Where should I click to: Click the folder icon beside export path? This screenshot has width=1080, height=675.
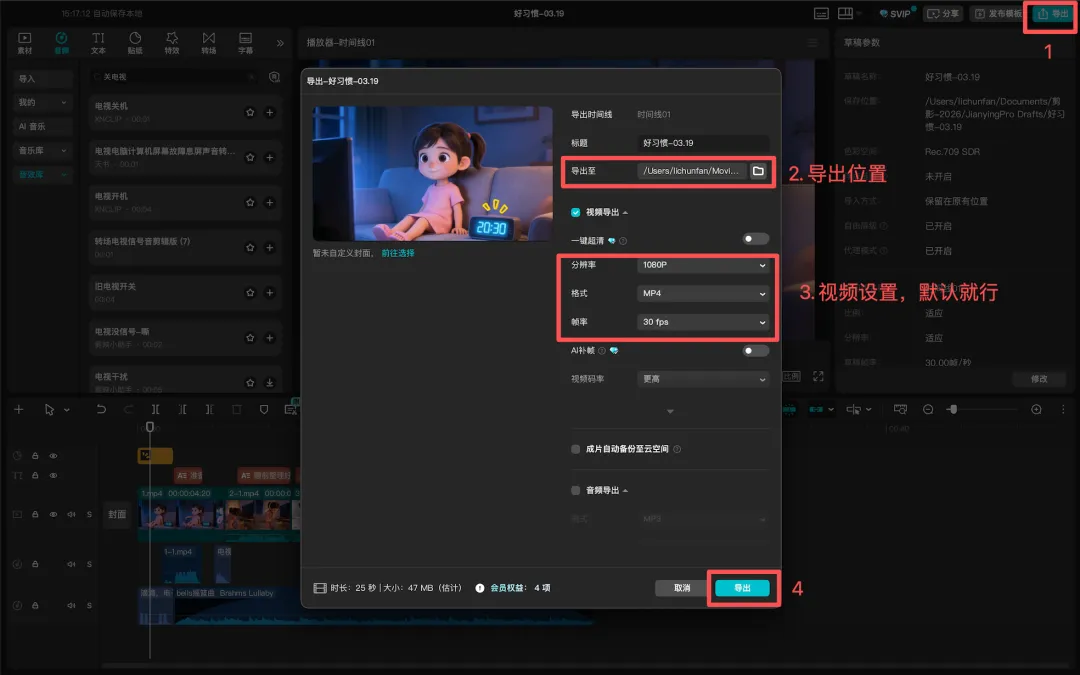point(758,171)
